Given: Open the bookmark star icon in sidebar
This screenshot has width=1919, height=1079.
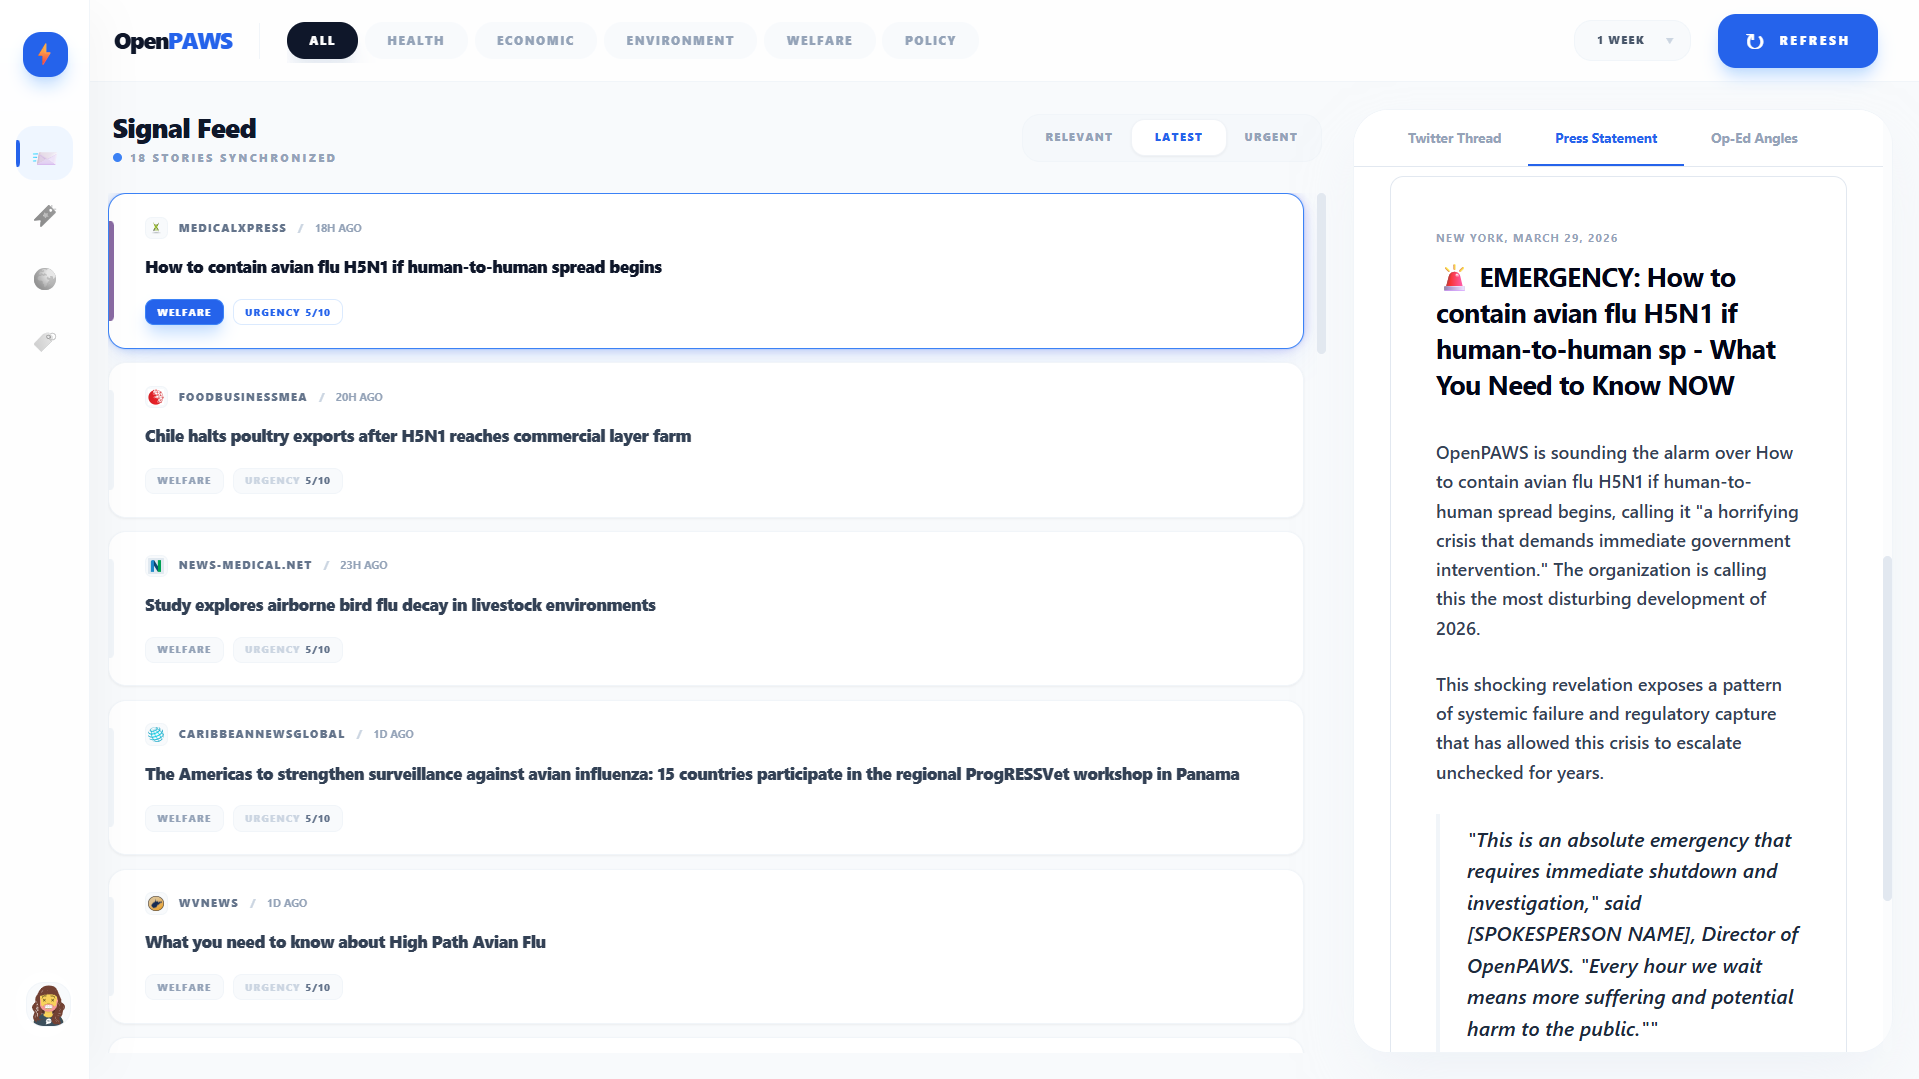Looking at the screenshot, I should (45, 216).
